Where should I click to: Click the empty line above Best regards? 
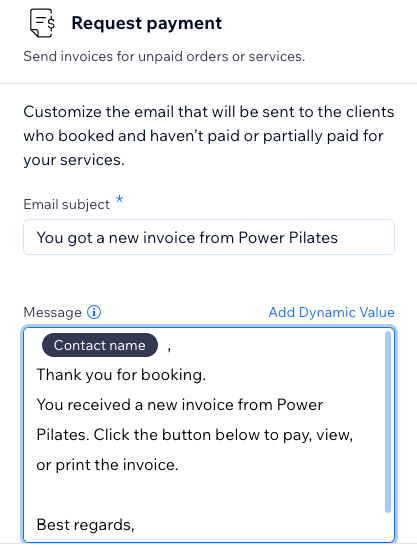(203, 495)
